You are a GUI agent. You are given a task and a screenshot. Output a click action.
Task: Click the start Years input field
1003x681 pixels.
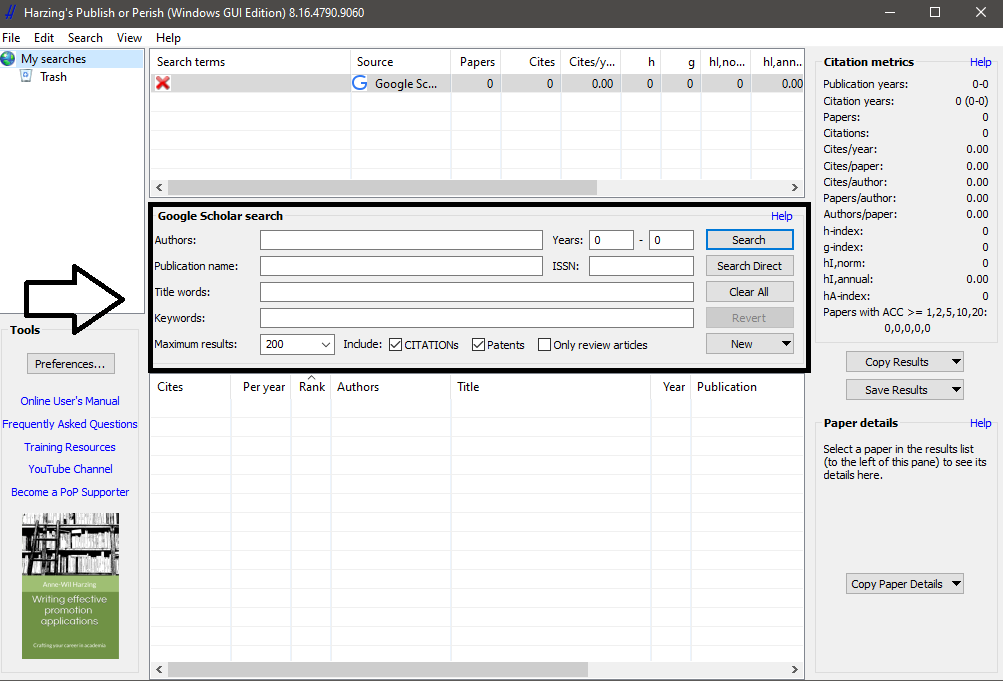point(611,240)
